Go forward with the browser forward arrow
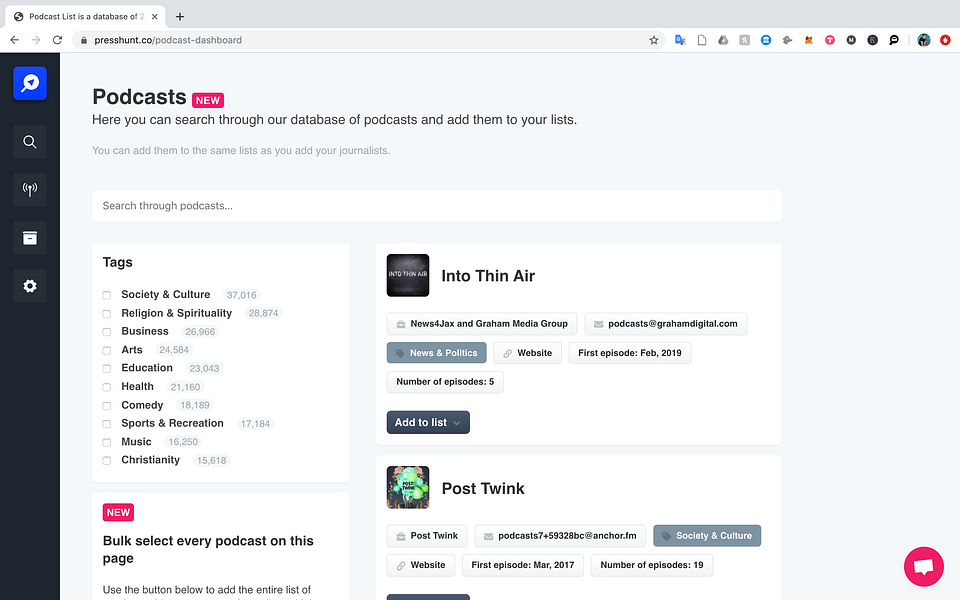960x600 pixels. coord(36,40)
